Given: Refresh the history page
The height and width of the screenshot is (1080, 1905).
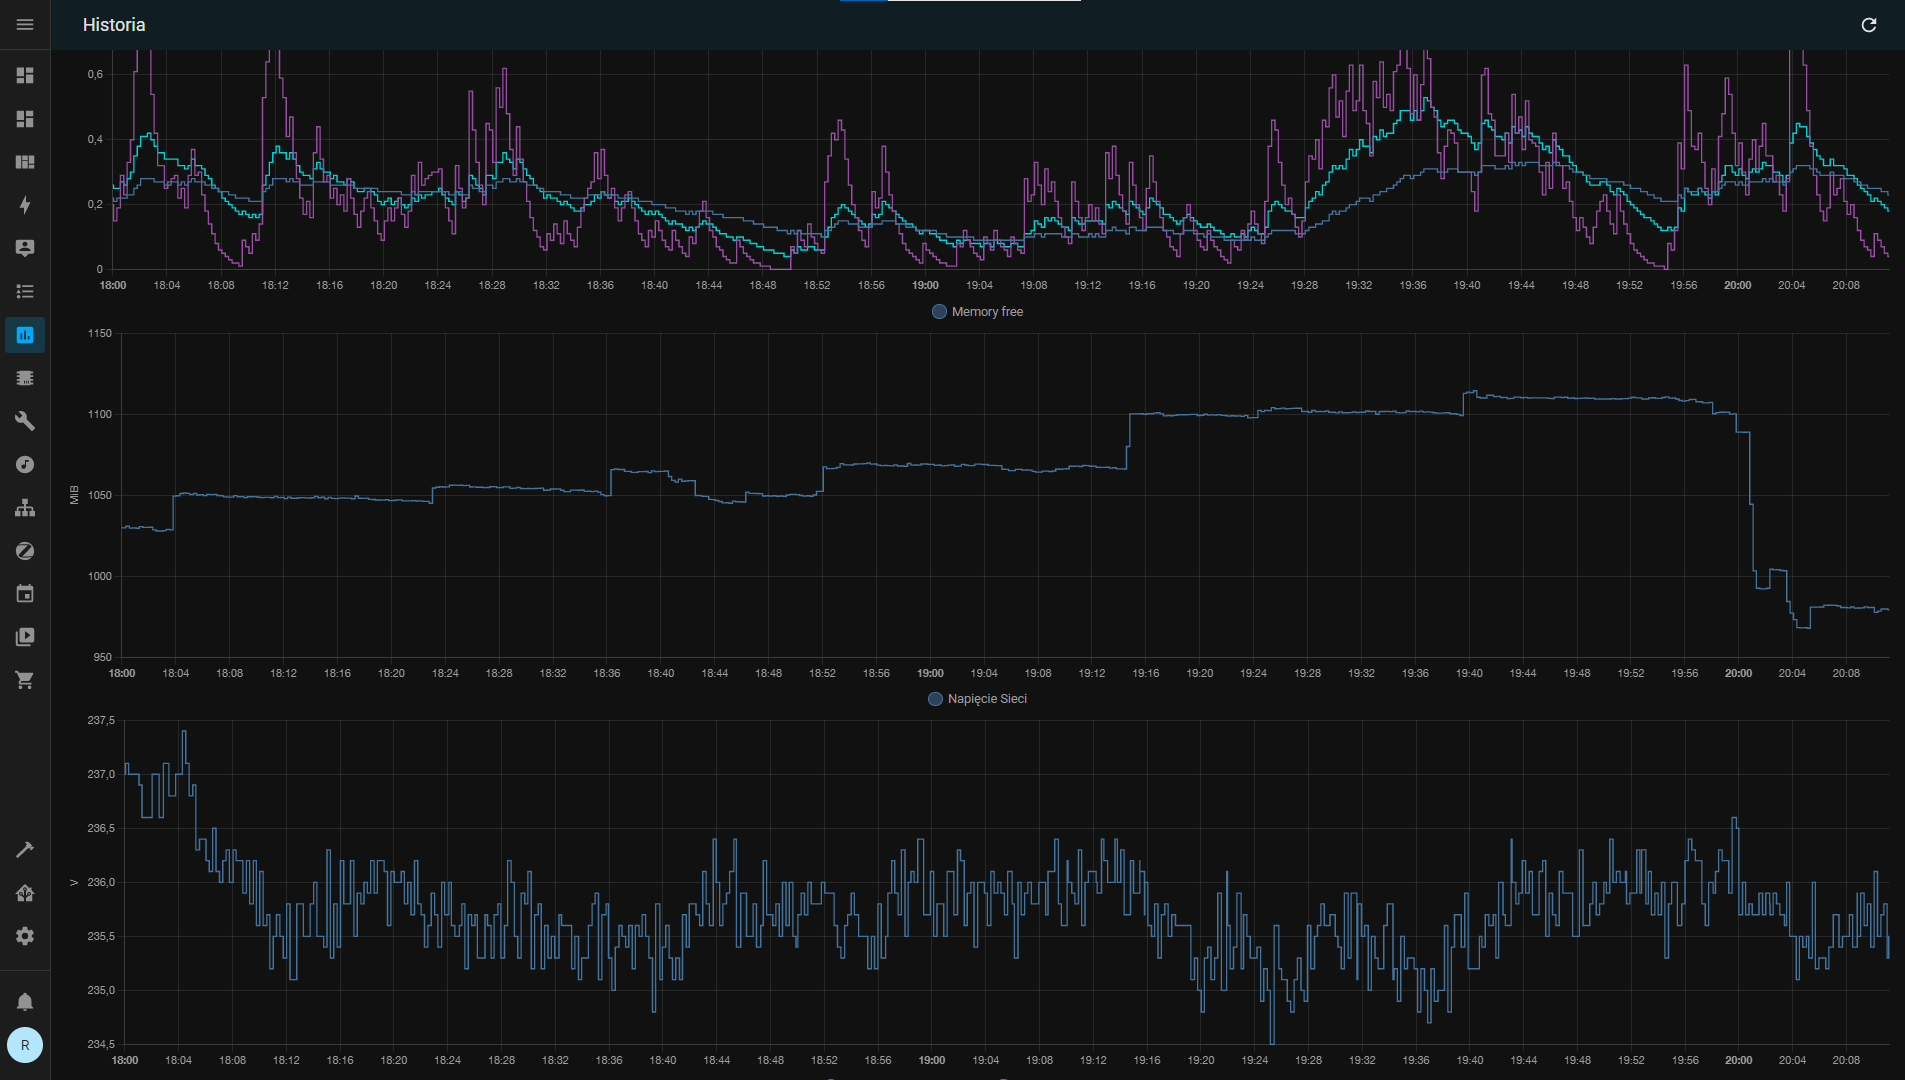Looking at the screenshot, I should point(1868,25).
